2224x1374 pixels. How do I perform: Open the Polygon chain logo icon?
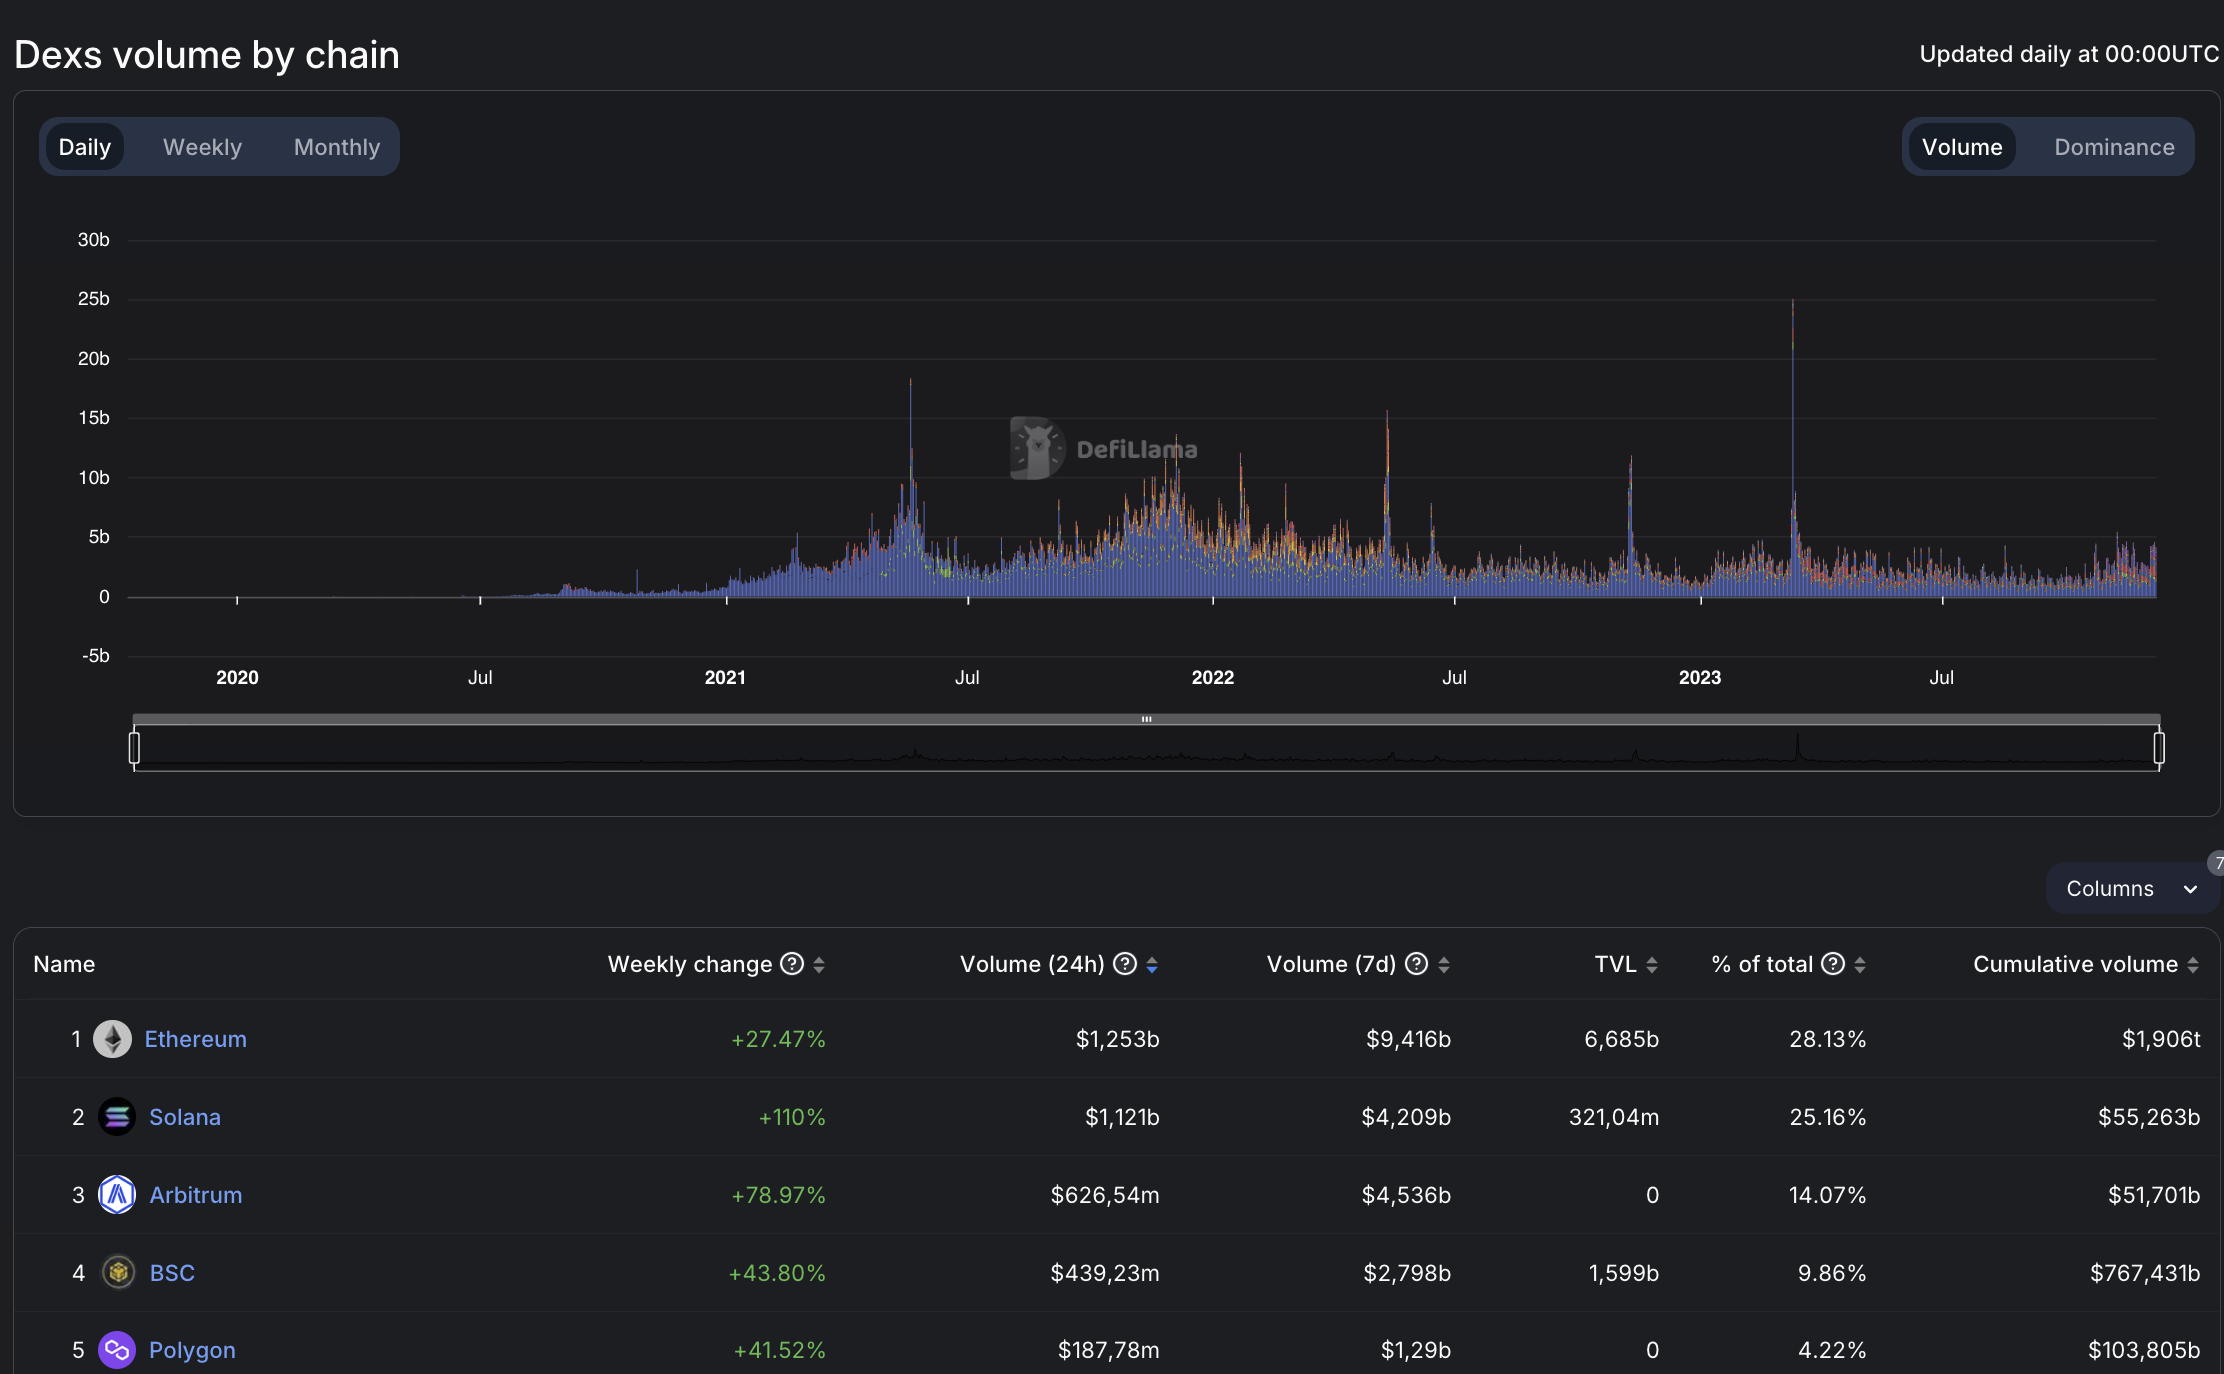[x=117, y=1350]
